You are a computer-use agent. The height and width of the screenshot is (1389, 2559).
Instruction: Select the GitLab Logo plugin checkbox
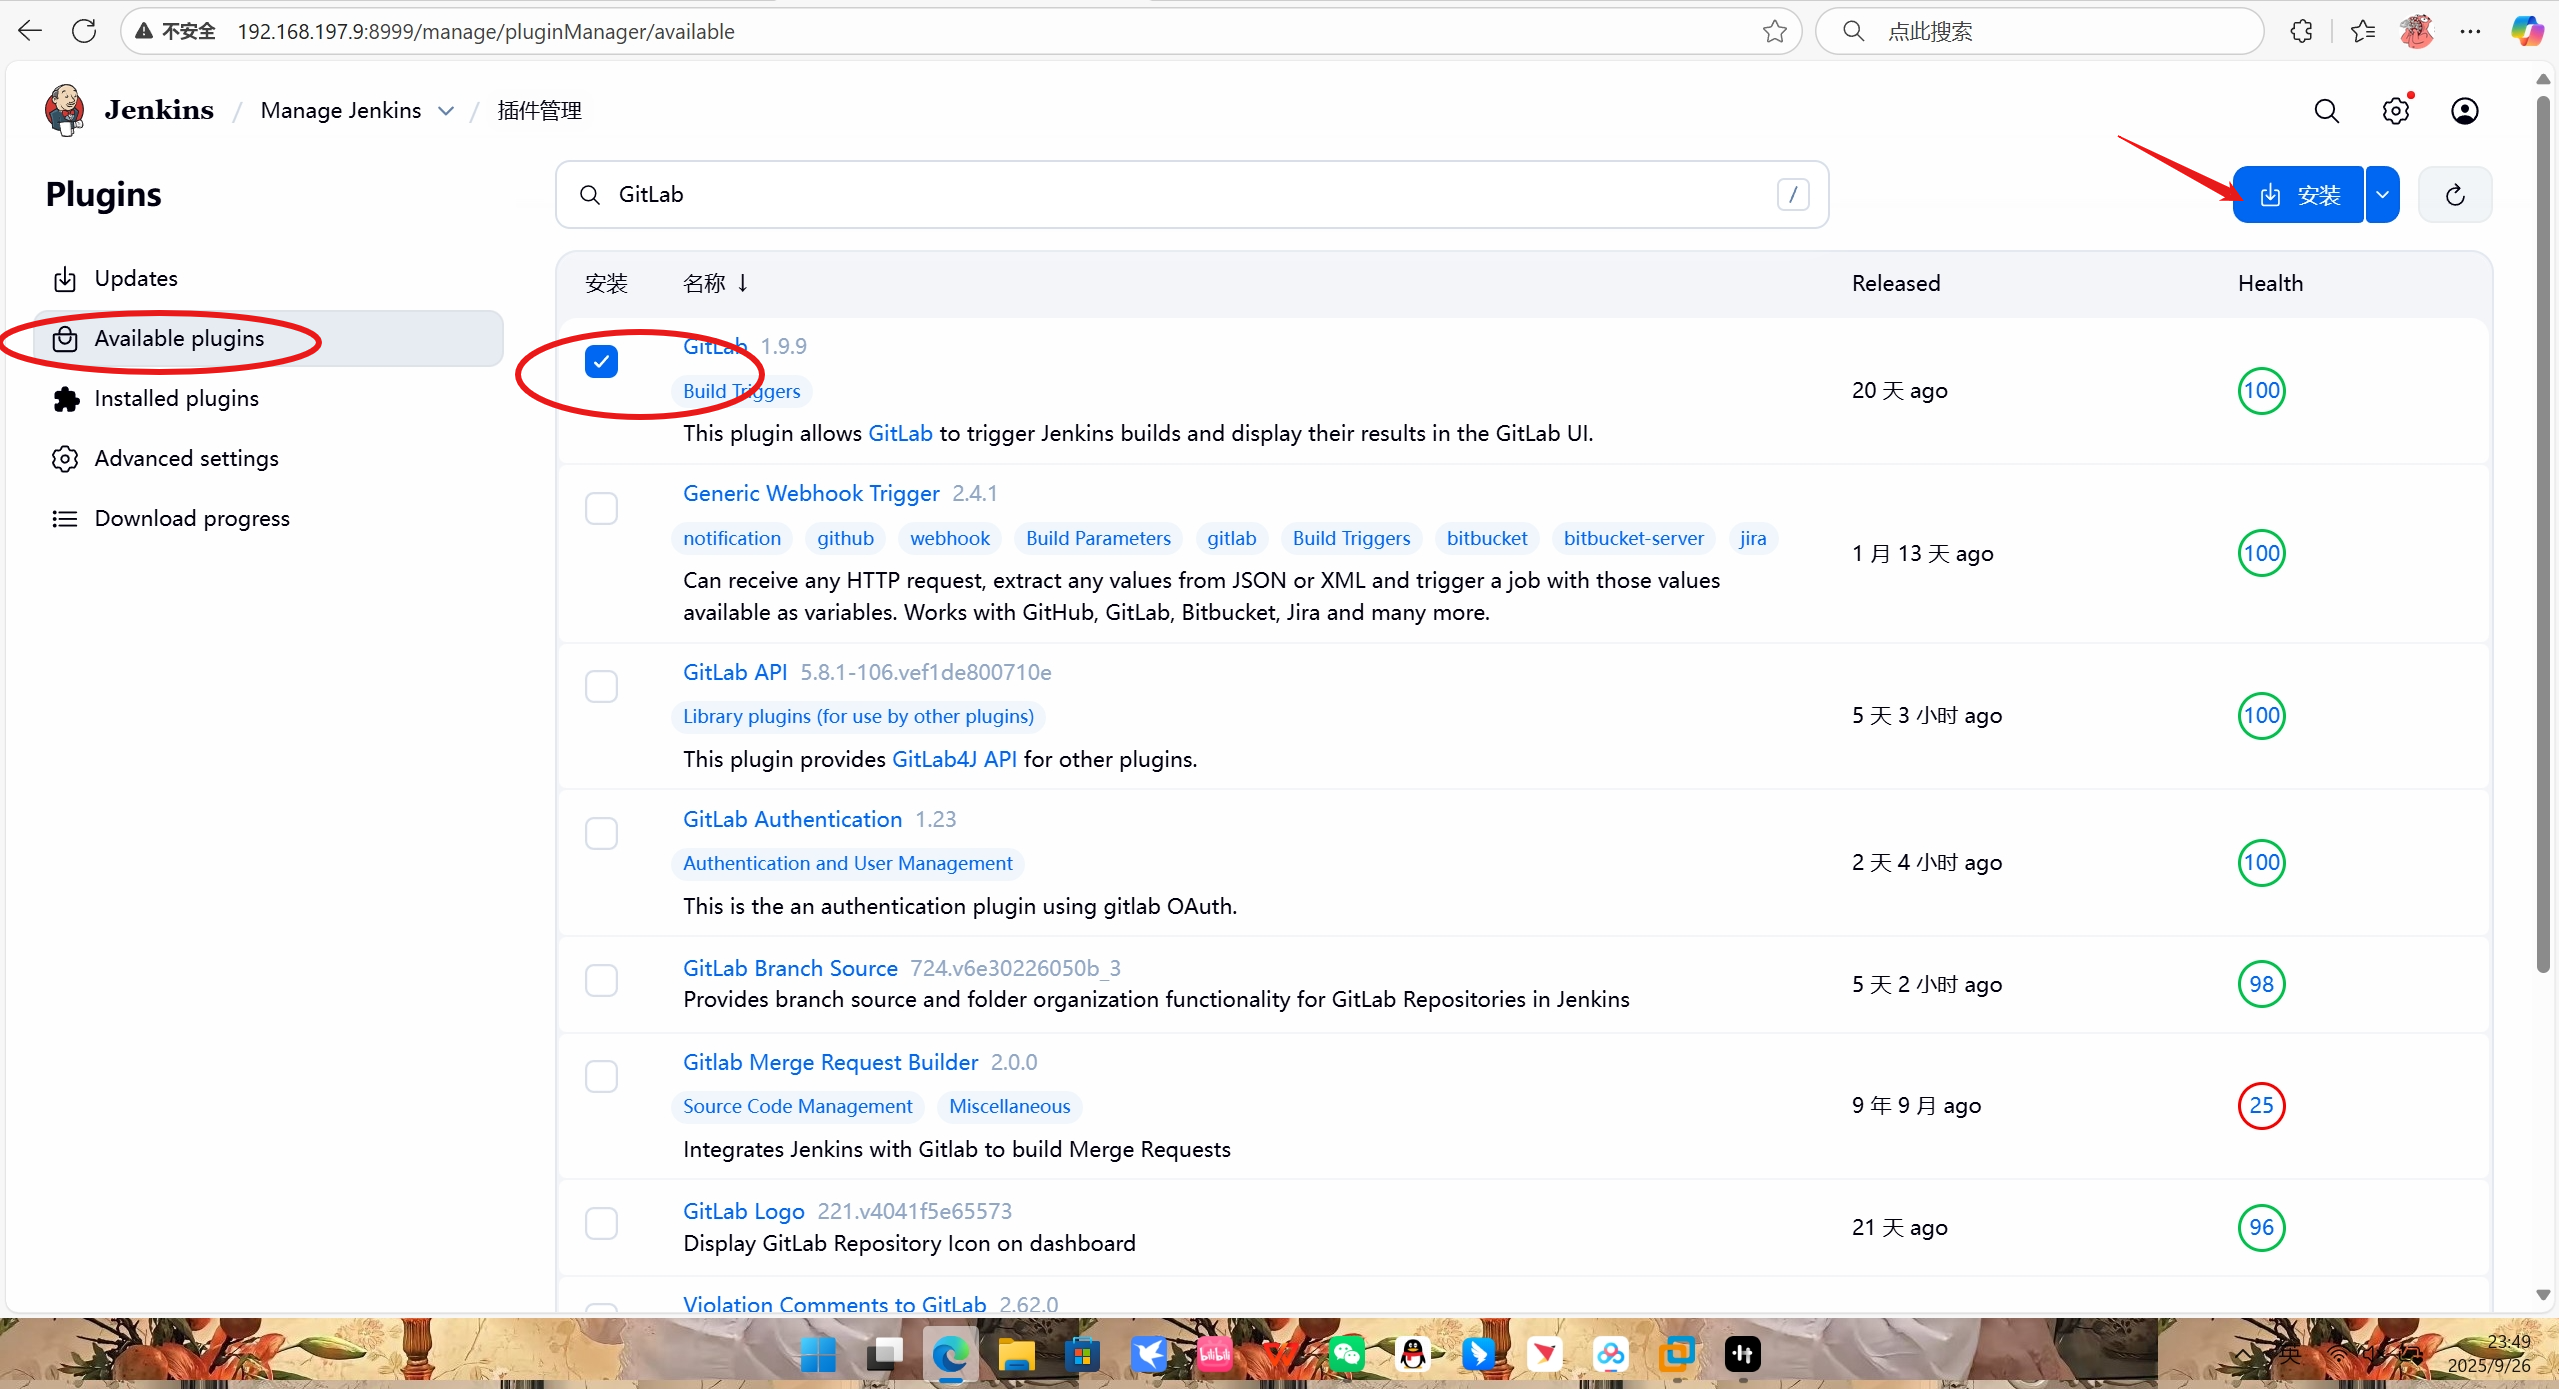pyautogui.click(x=601, y=1223)
